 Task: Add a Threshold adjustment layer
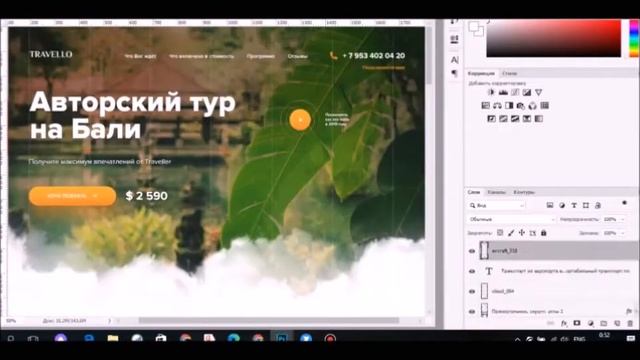(x=515, y=119)
